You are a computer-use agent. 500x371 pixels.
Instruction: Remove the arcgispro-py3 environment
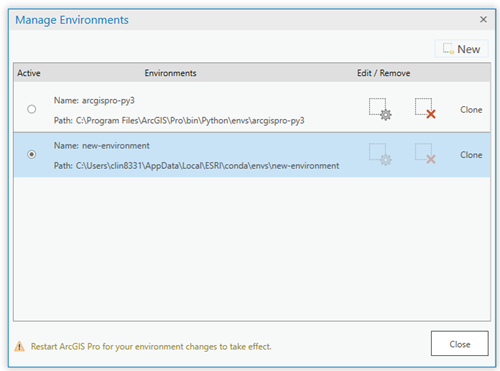(x=425, y=108)
